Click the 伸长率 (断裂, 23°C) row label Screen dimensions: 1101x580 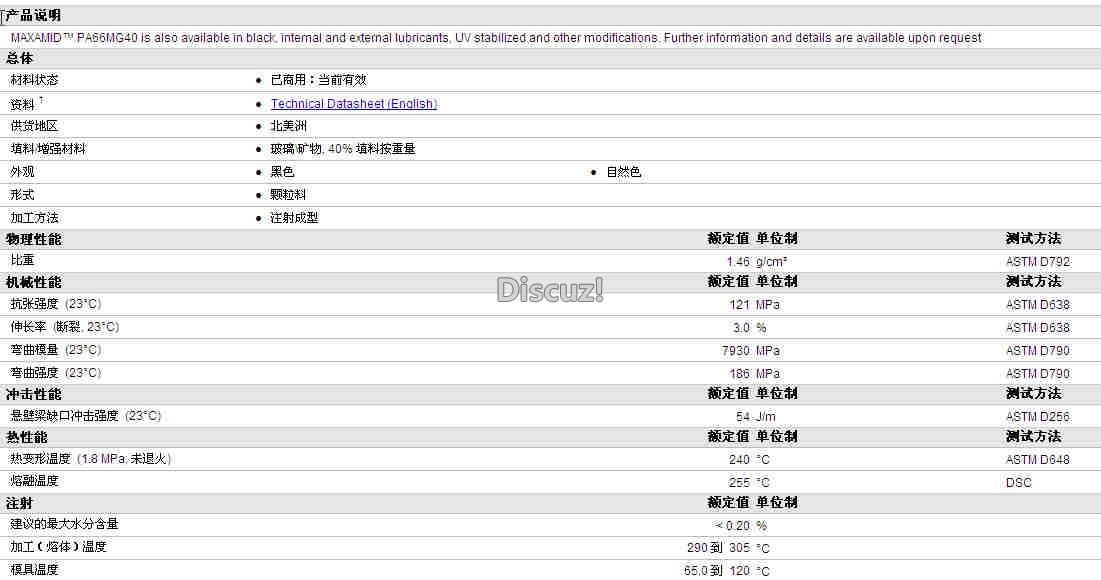[65, 327]
